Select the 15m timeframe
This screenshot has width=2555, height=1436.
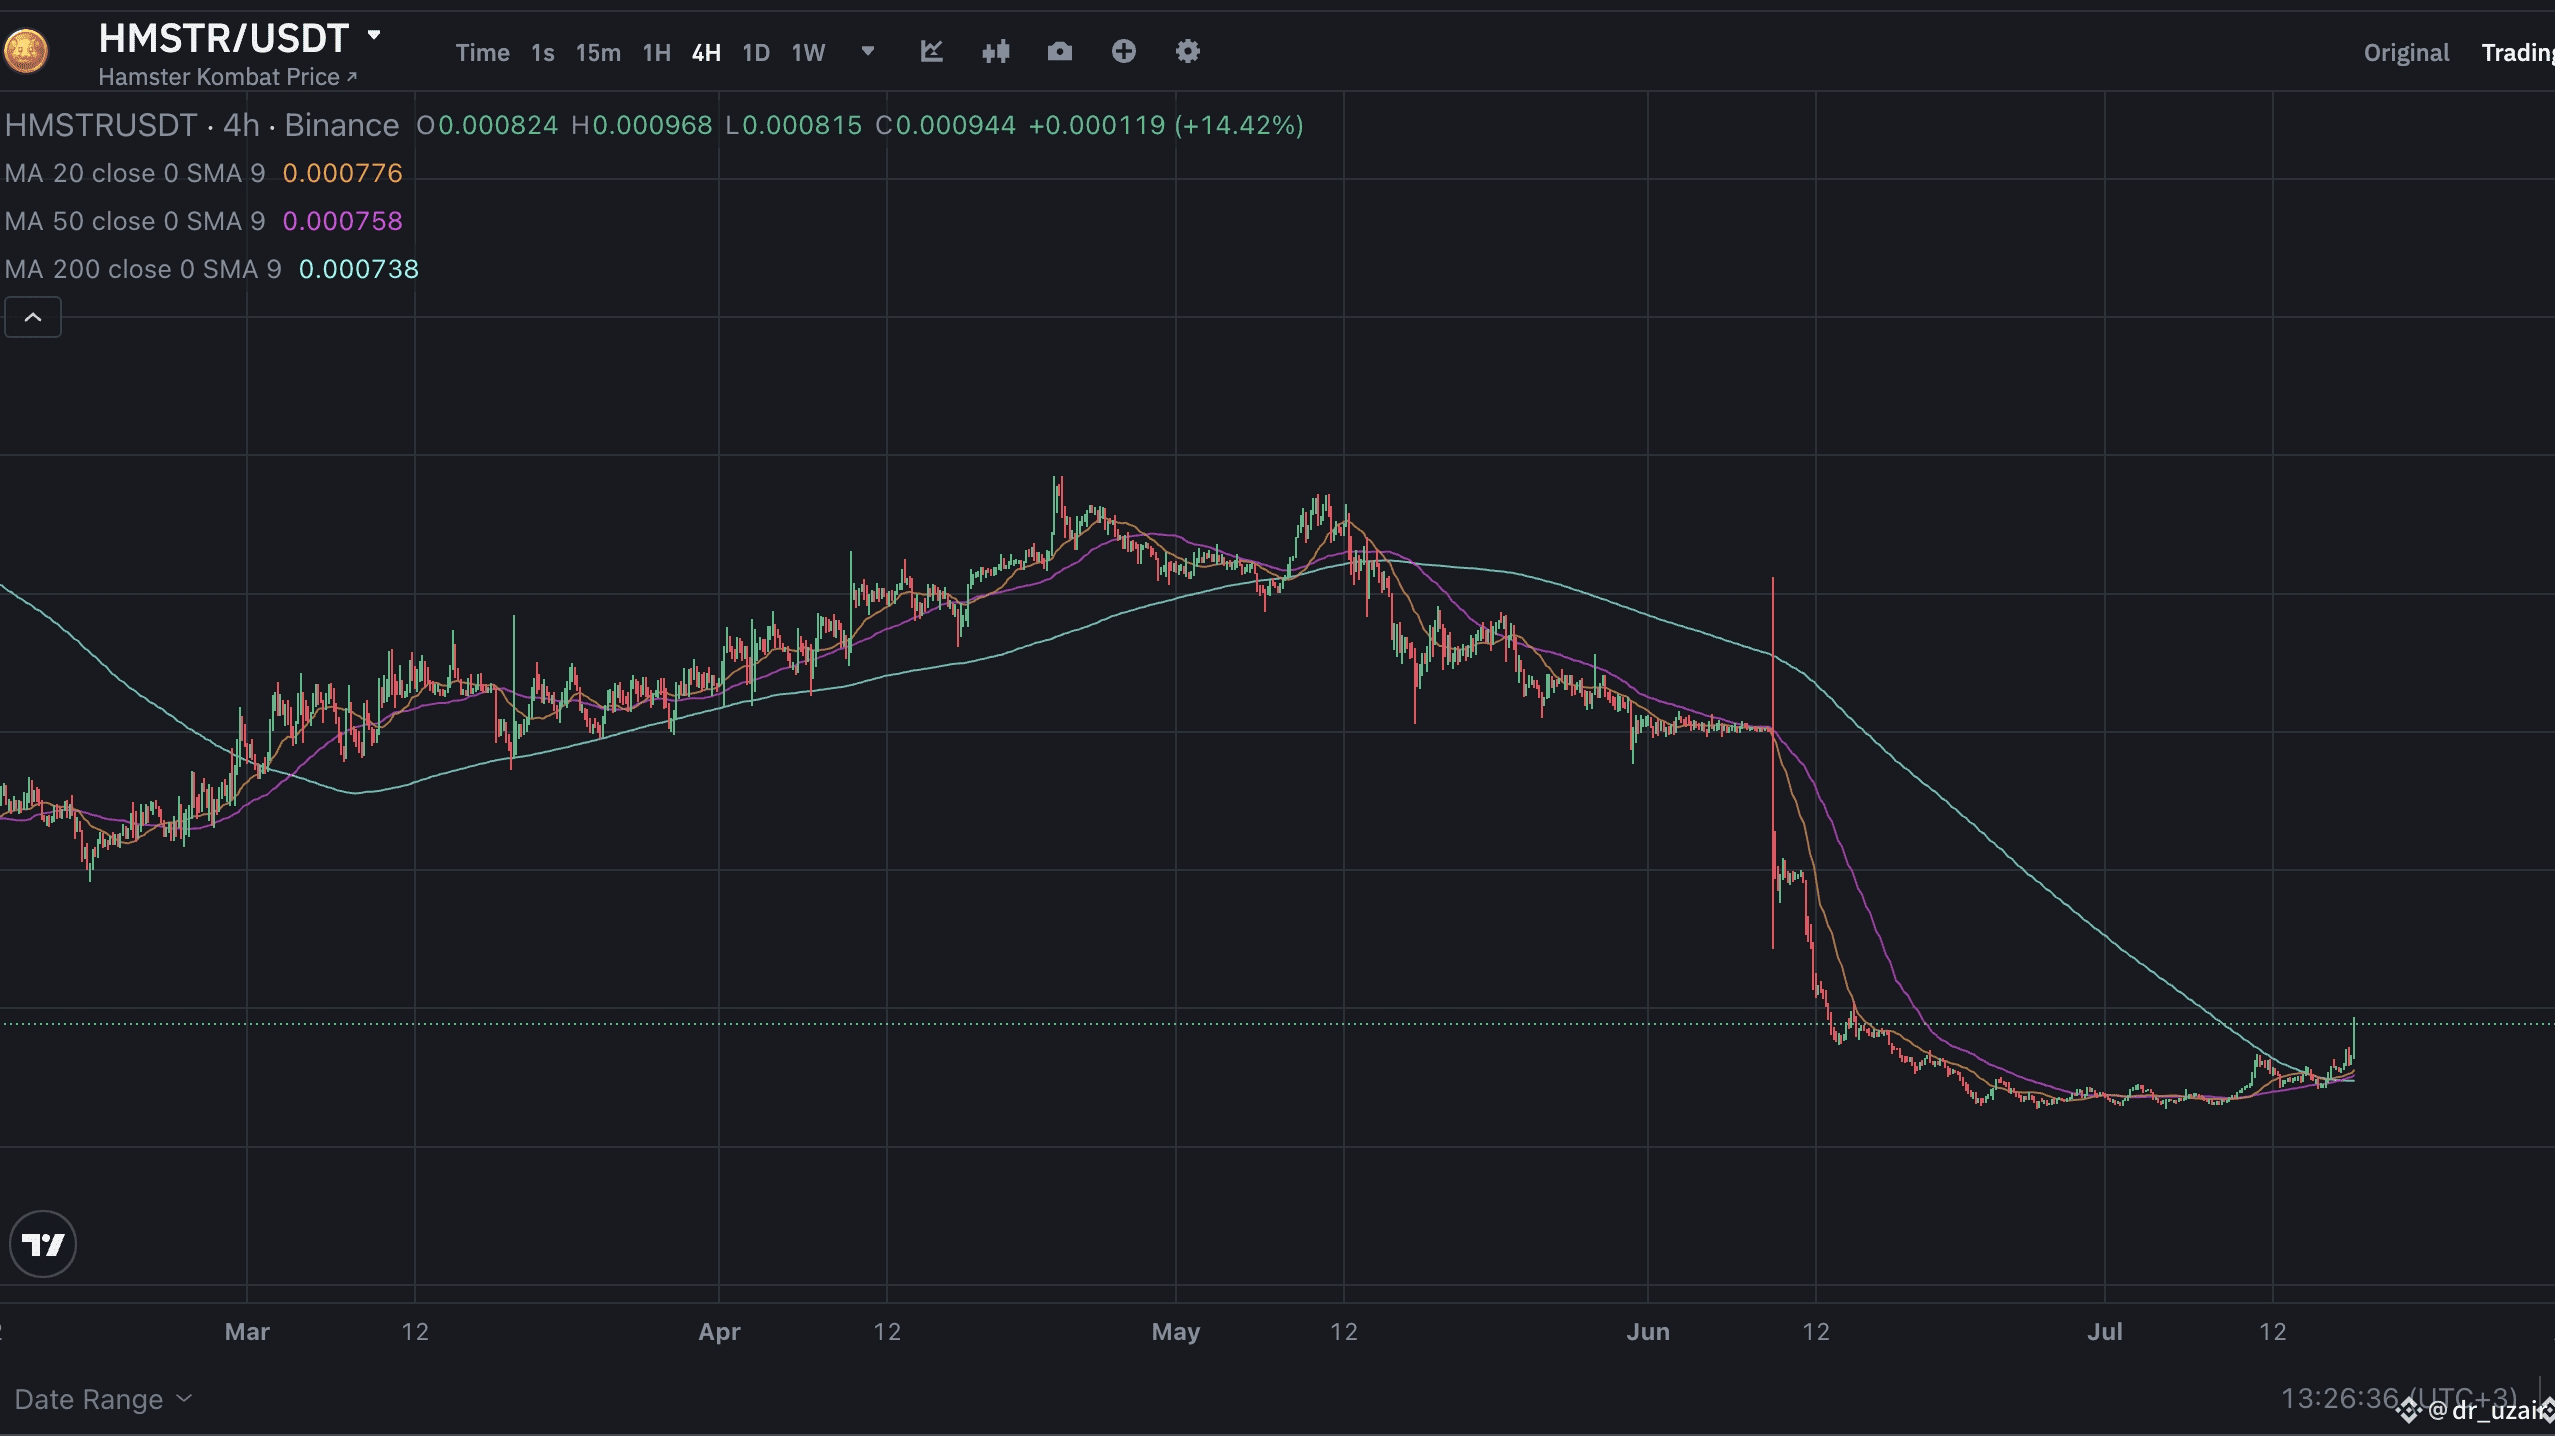click(x=597, y=53)
